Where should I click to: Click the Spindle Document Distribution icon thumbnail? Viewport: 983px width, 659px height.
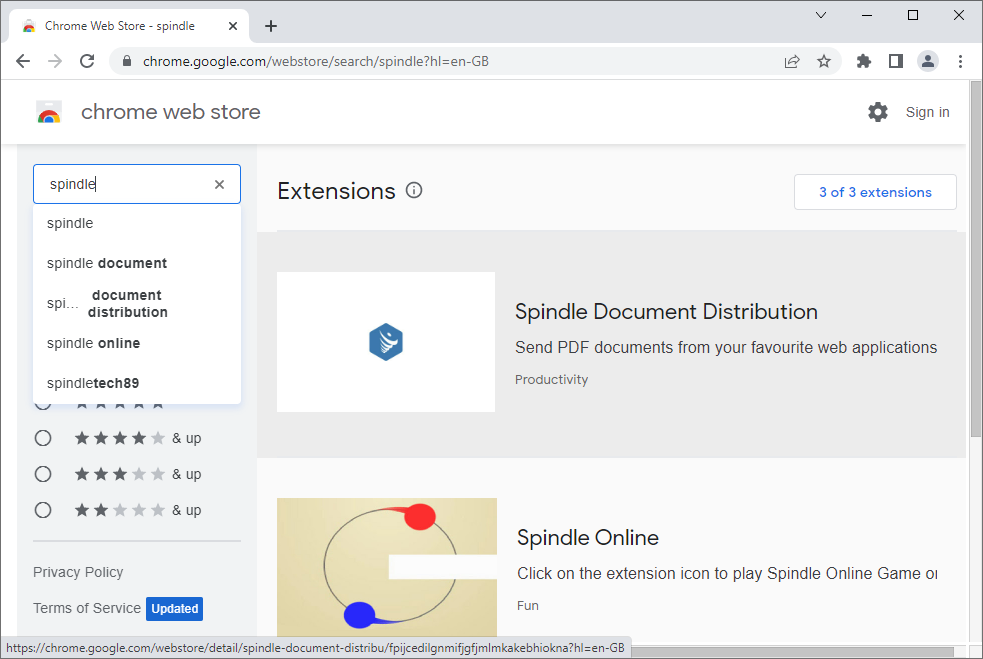click(386, 342)
